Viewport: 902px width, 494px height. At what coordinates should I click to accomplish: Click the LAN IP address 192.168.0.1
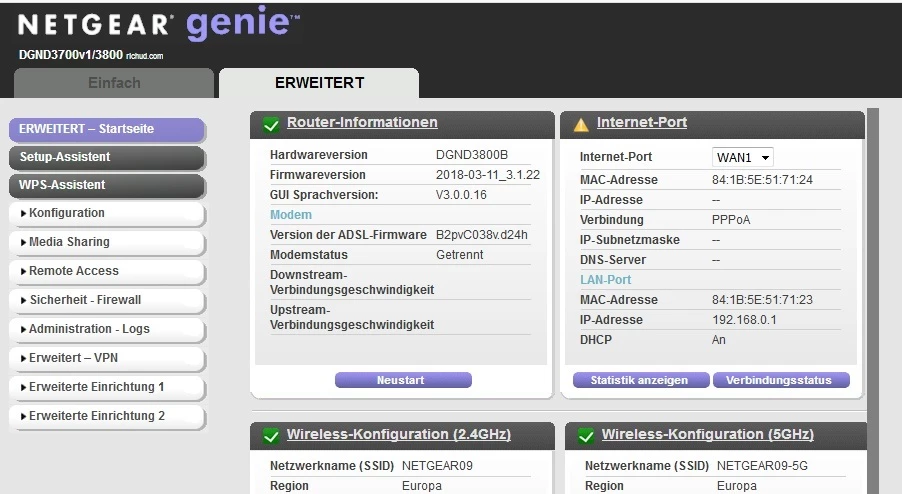coord(744,320)
